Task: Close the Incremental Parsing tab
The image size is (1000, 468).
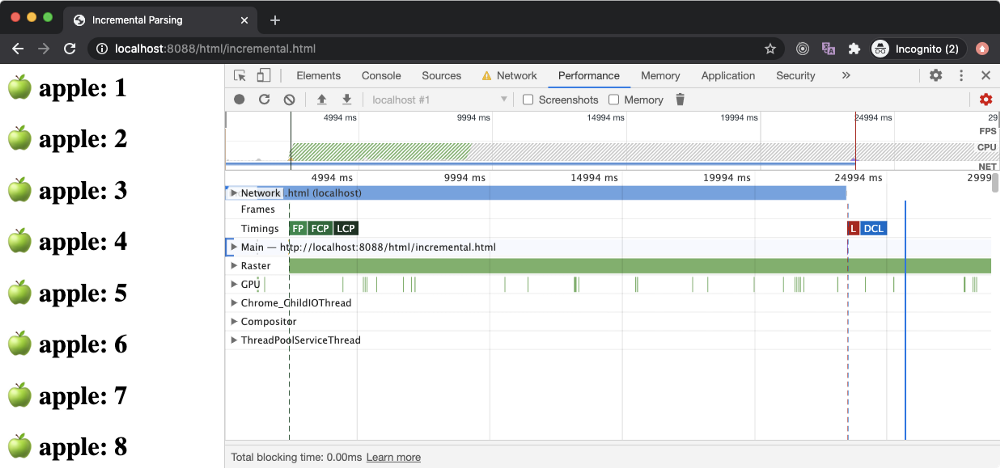Action: tap(244, 20)
